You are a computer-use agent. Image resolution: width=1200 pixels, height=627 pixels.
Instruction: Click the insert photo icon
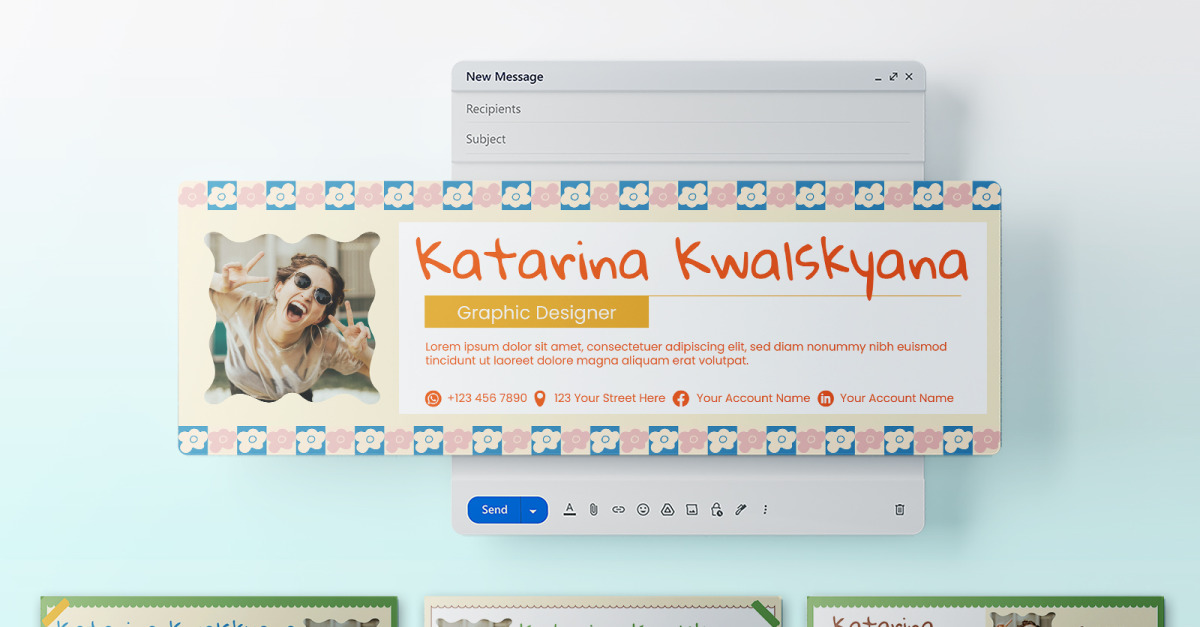tap(692, 510)
